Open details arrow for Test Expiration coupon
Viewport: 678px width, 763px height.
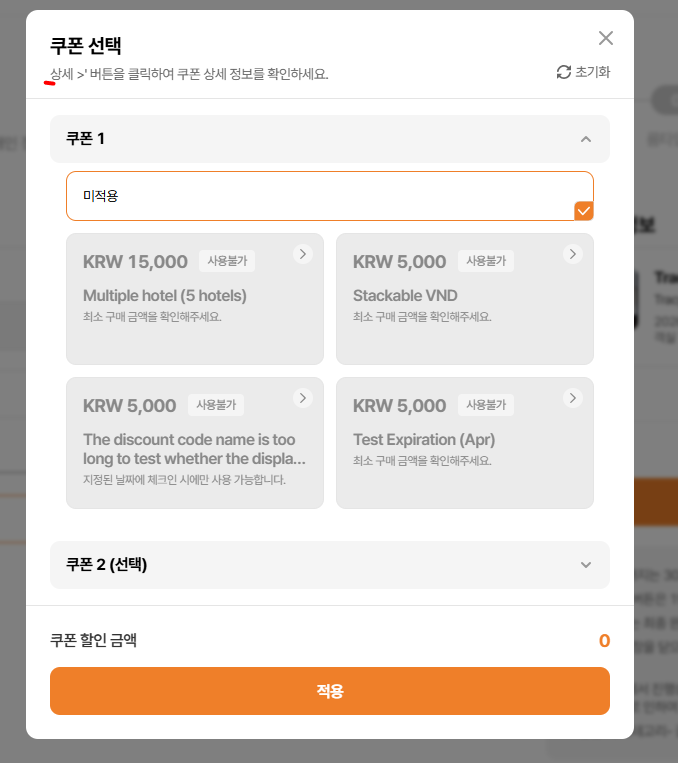572,398
